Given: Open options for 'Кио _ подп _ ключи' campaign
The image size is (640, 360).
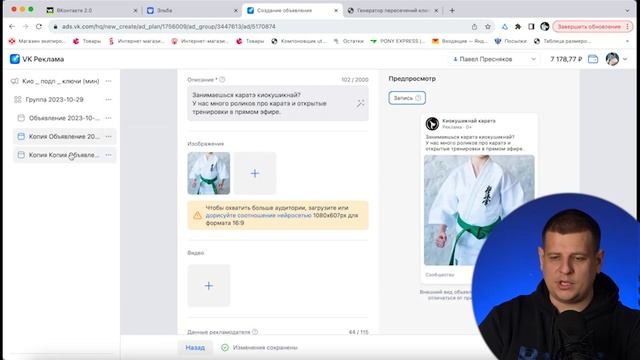Looking at the screenshot, I should pos(109,81).
